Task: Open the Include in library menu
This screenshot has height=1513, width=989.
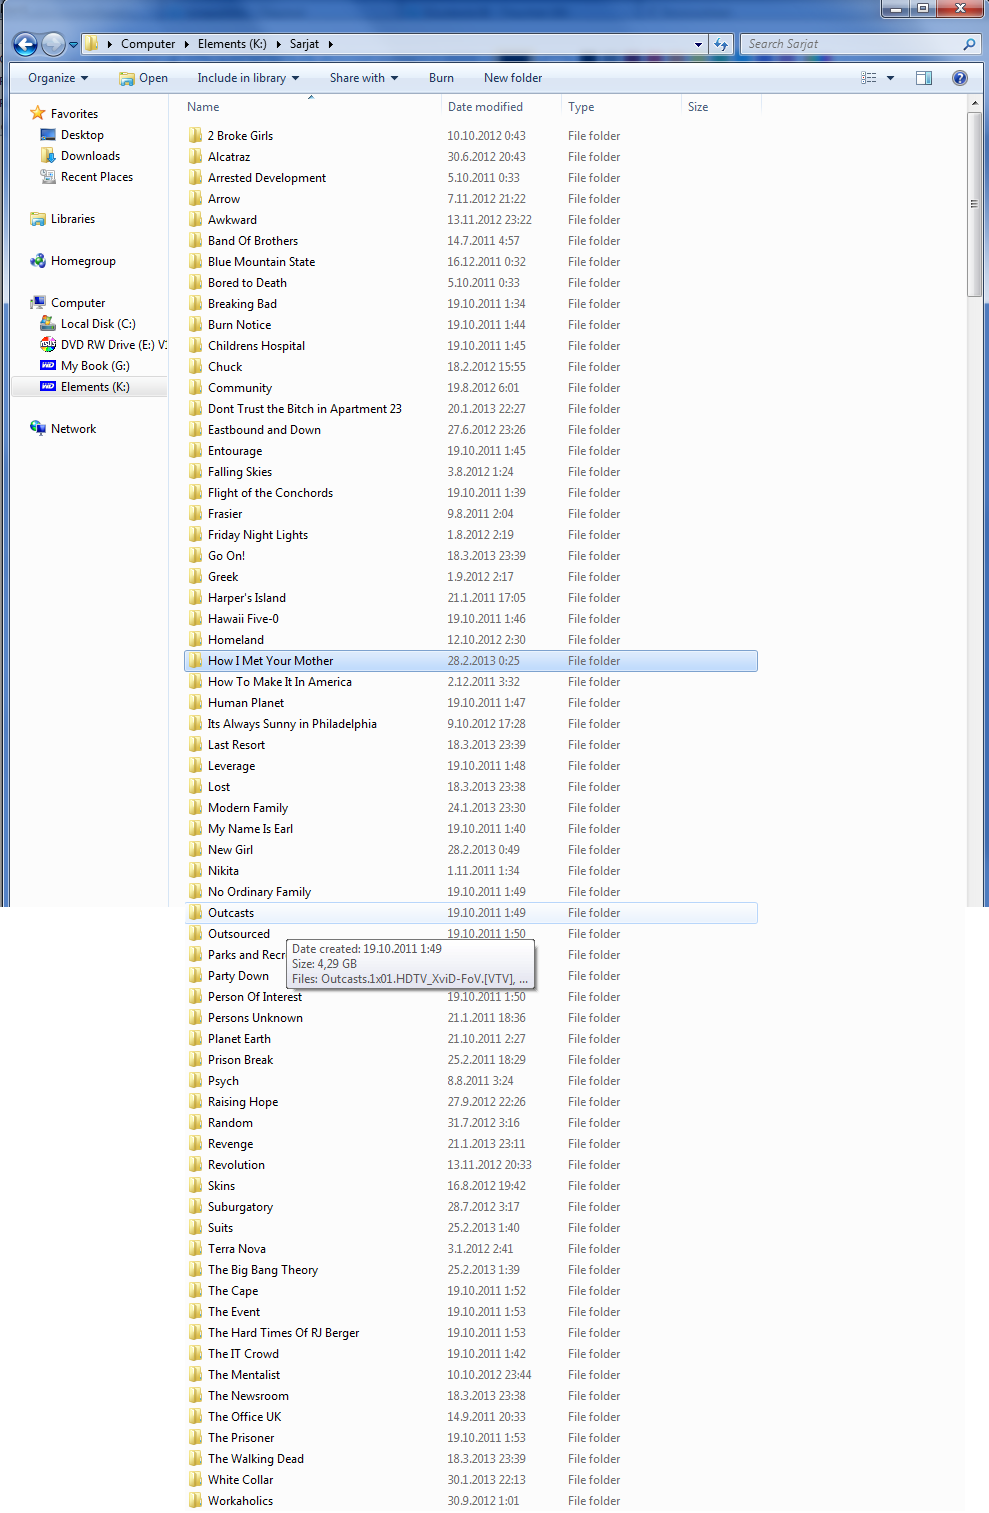Action: coord(248,78)
